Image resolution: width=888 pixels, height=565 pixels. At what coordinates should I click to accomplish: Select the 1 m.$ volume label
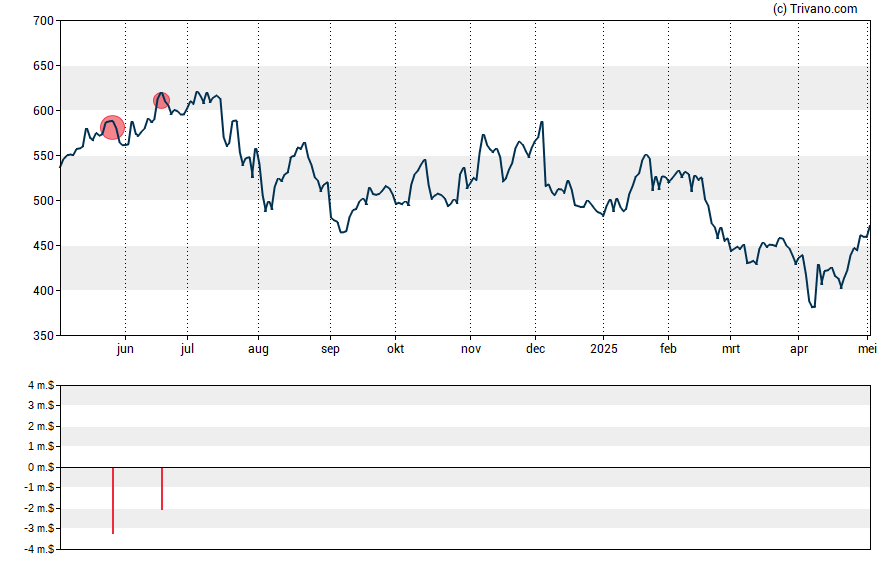coord(41,447)
